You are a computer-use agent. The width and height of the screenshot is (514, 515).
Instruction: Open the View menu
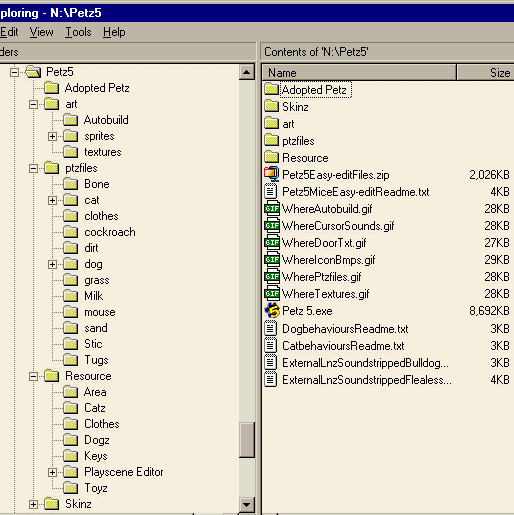click(x=41, y=32)
